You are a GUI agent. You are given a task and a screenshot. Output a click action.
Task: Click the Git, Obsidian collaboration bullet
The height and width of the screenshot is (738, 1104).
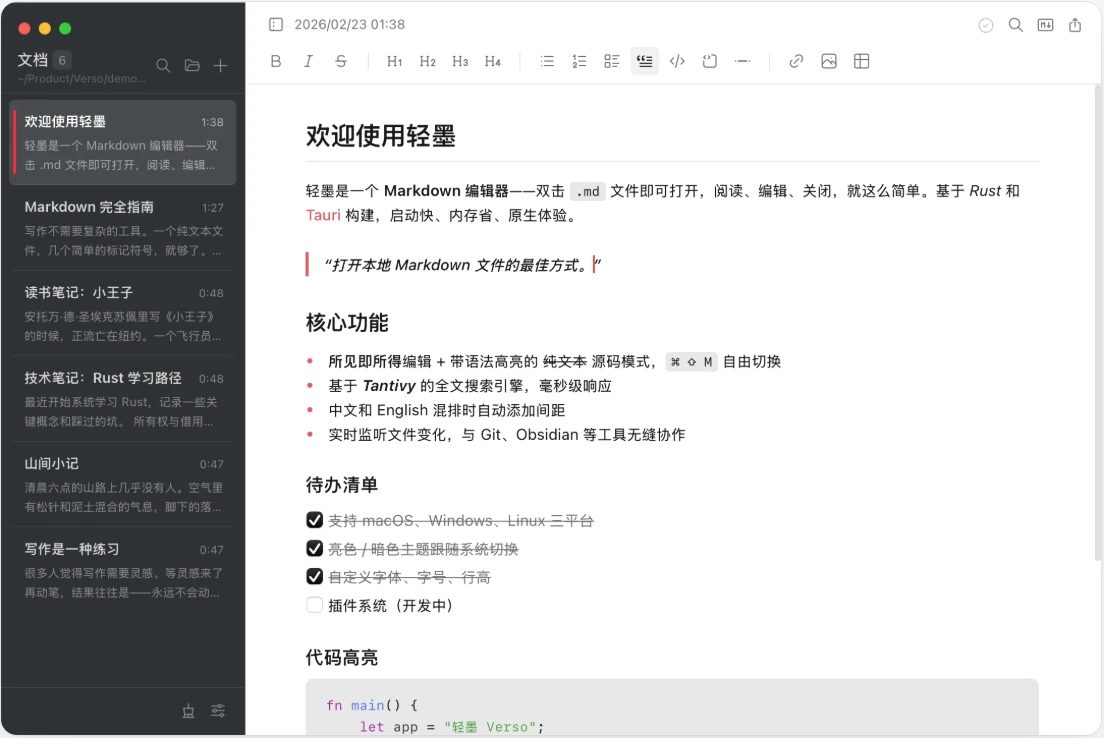pos(506,434)
